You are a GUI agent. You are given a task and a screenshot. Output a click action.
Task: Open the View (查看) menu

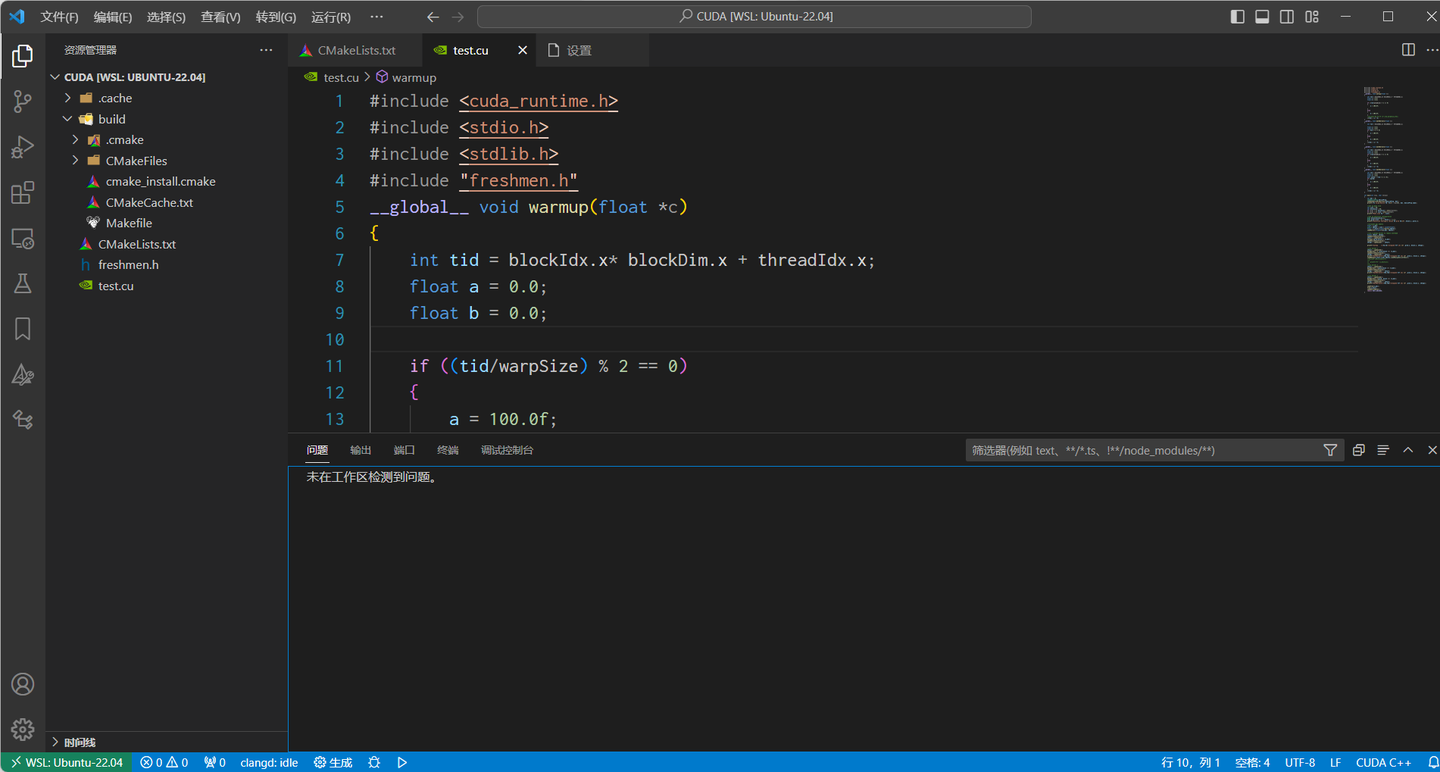(x=220, y=17)
